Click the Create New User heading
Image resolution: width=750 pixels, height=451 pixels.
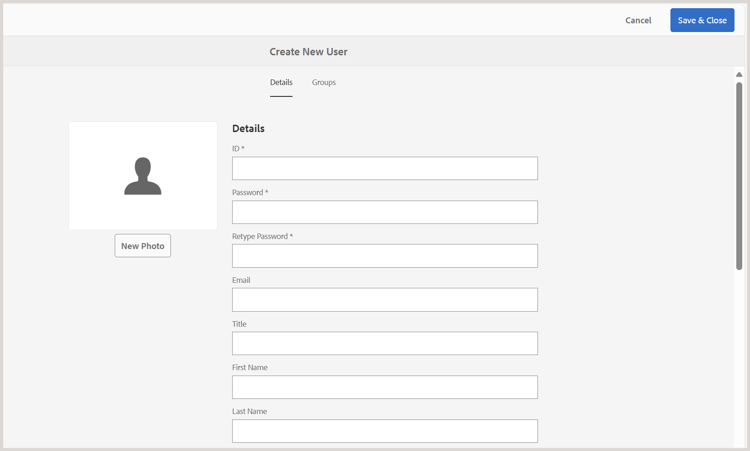point(309,52)
